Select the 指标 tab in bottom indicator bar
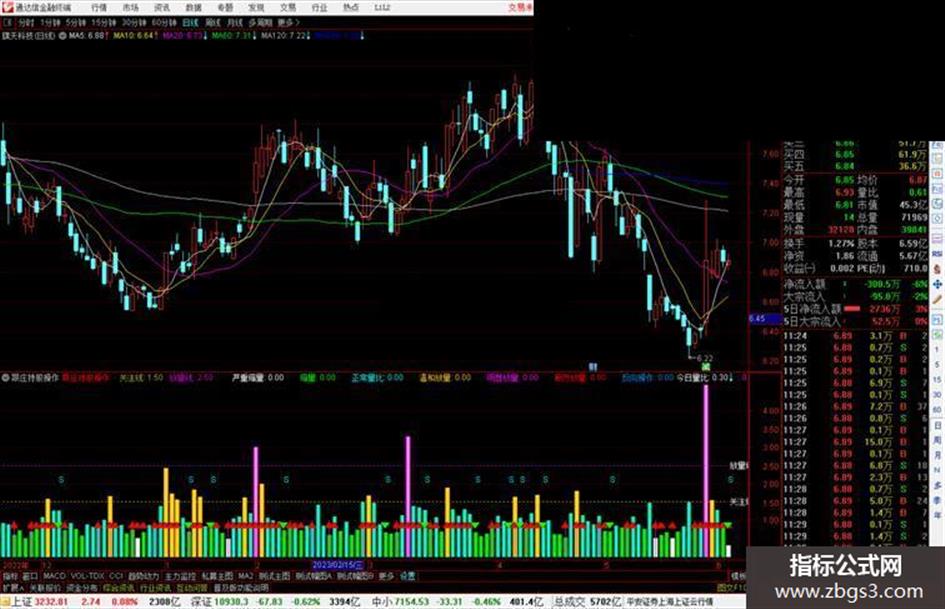 pyautogui.click(x=10, y=576)
